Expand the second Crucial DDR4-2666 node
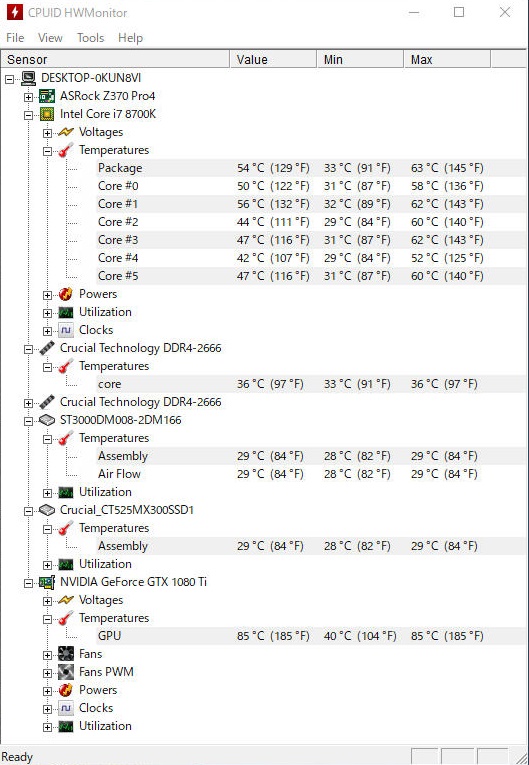Viewport: 529px width, 765px height. (28, 403)
